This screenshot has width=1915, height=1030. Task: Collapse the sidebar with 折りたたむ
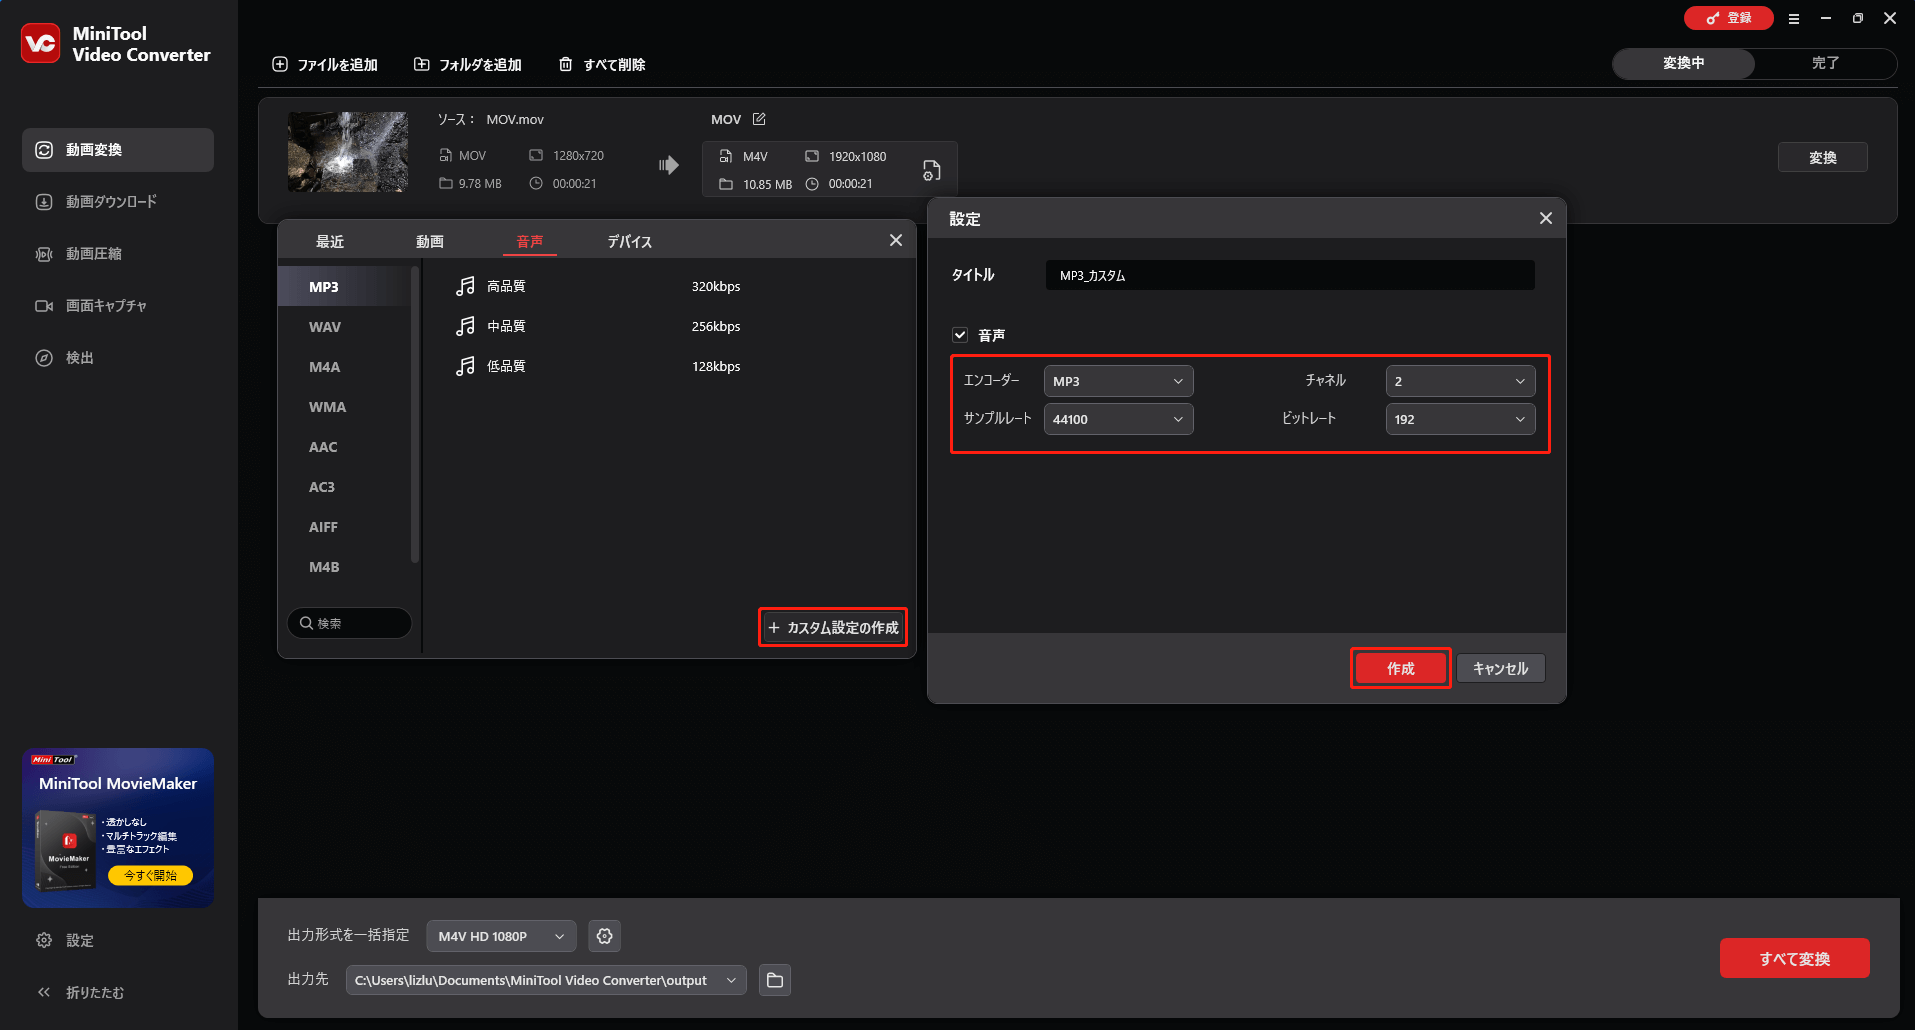pyautogui.click(x=81, y=992)
